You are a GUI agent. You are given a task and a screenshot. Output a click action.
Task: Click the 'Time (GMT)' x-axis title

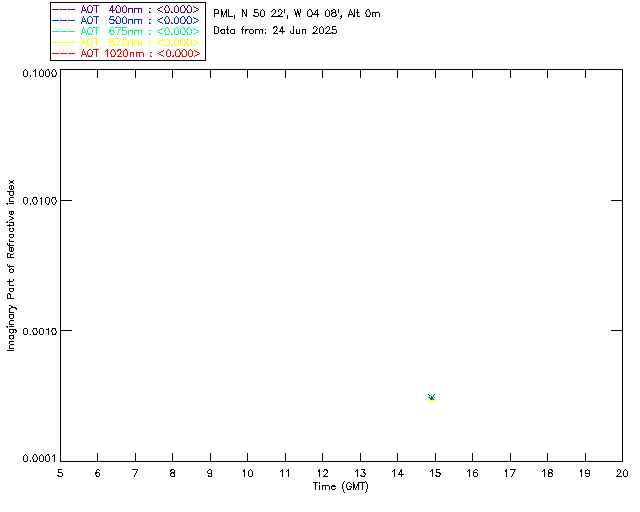(341, 486)
